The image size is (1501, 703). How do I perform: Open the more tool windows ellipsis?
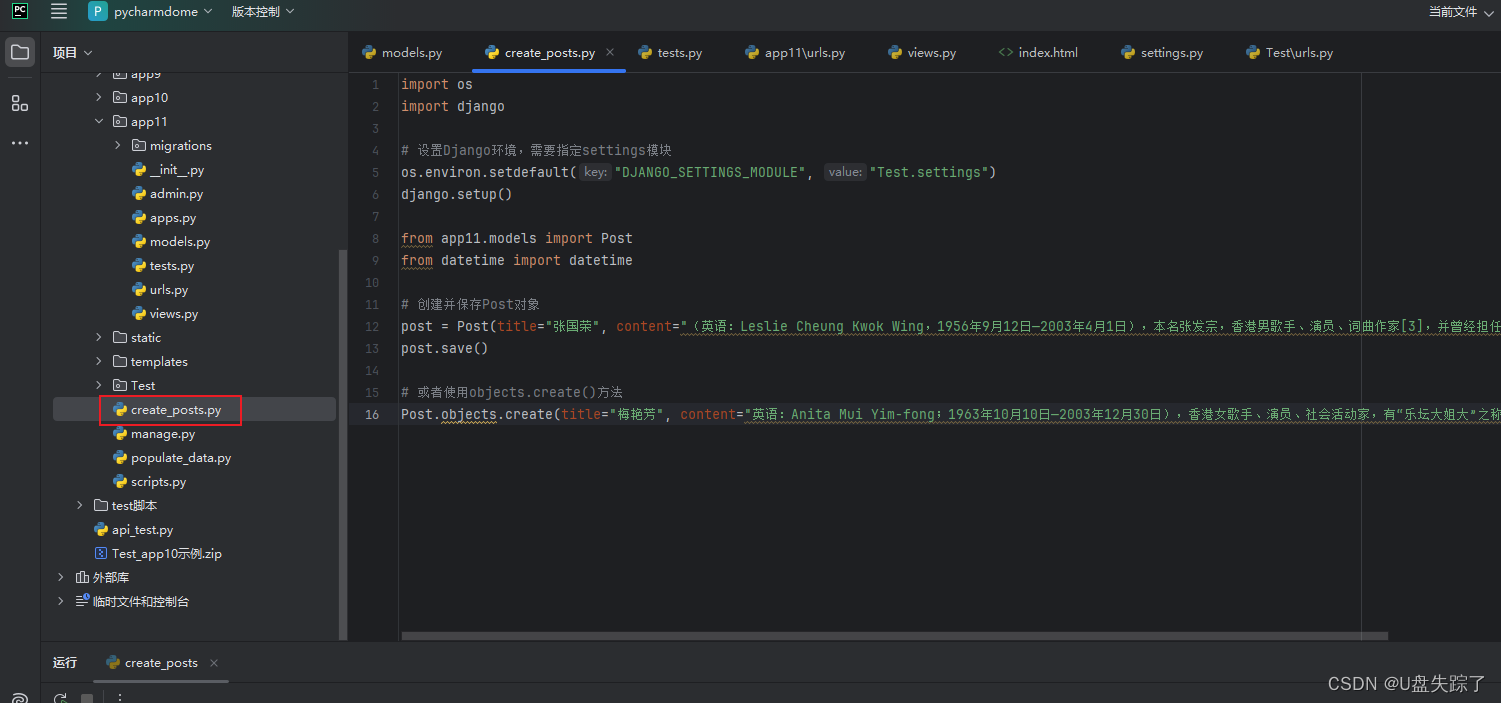(20, 143)
